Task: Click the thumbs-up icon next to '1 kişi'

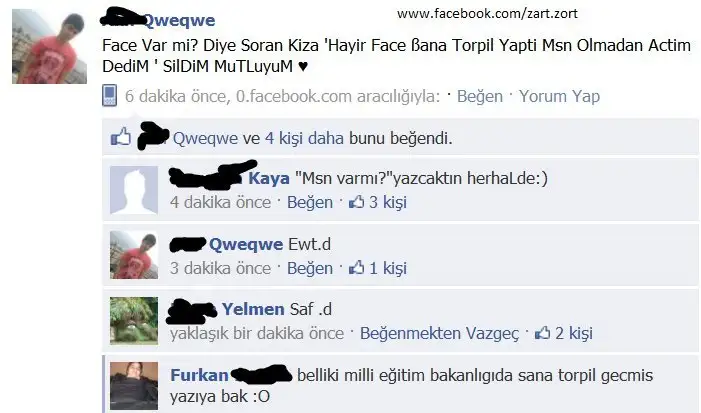Action: 356,268
